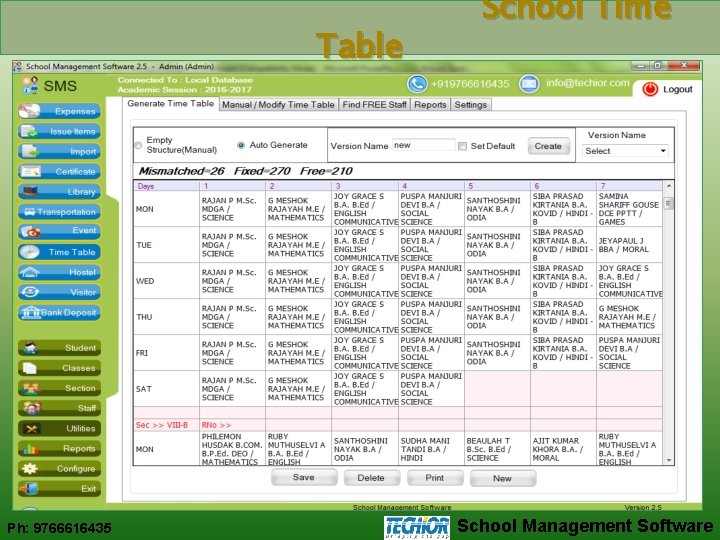Select the TUE period 6 SIBA PRASAD cell
This screenshot has height=540, width=720.
563,245
